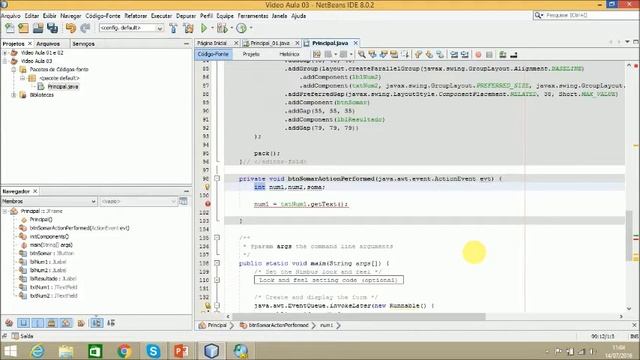Viewport: 640px width, 360px height.
Task: Click the Redo arrow icon
Action: point(85,28)
